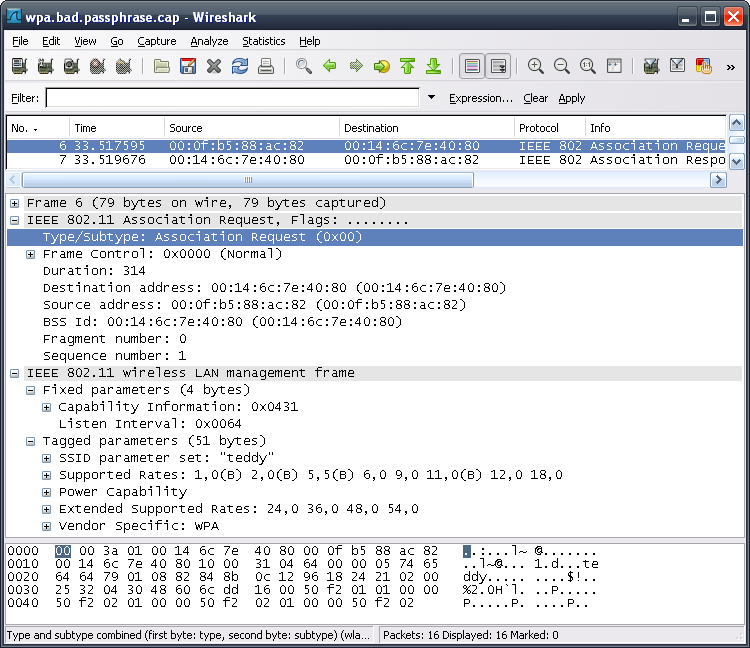Click into the Filter text field
This screenshot has width=750, height=648.
(232, 98)
